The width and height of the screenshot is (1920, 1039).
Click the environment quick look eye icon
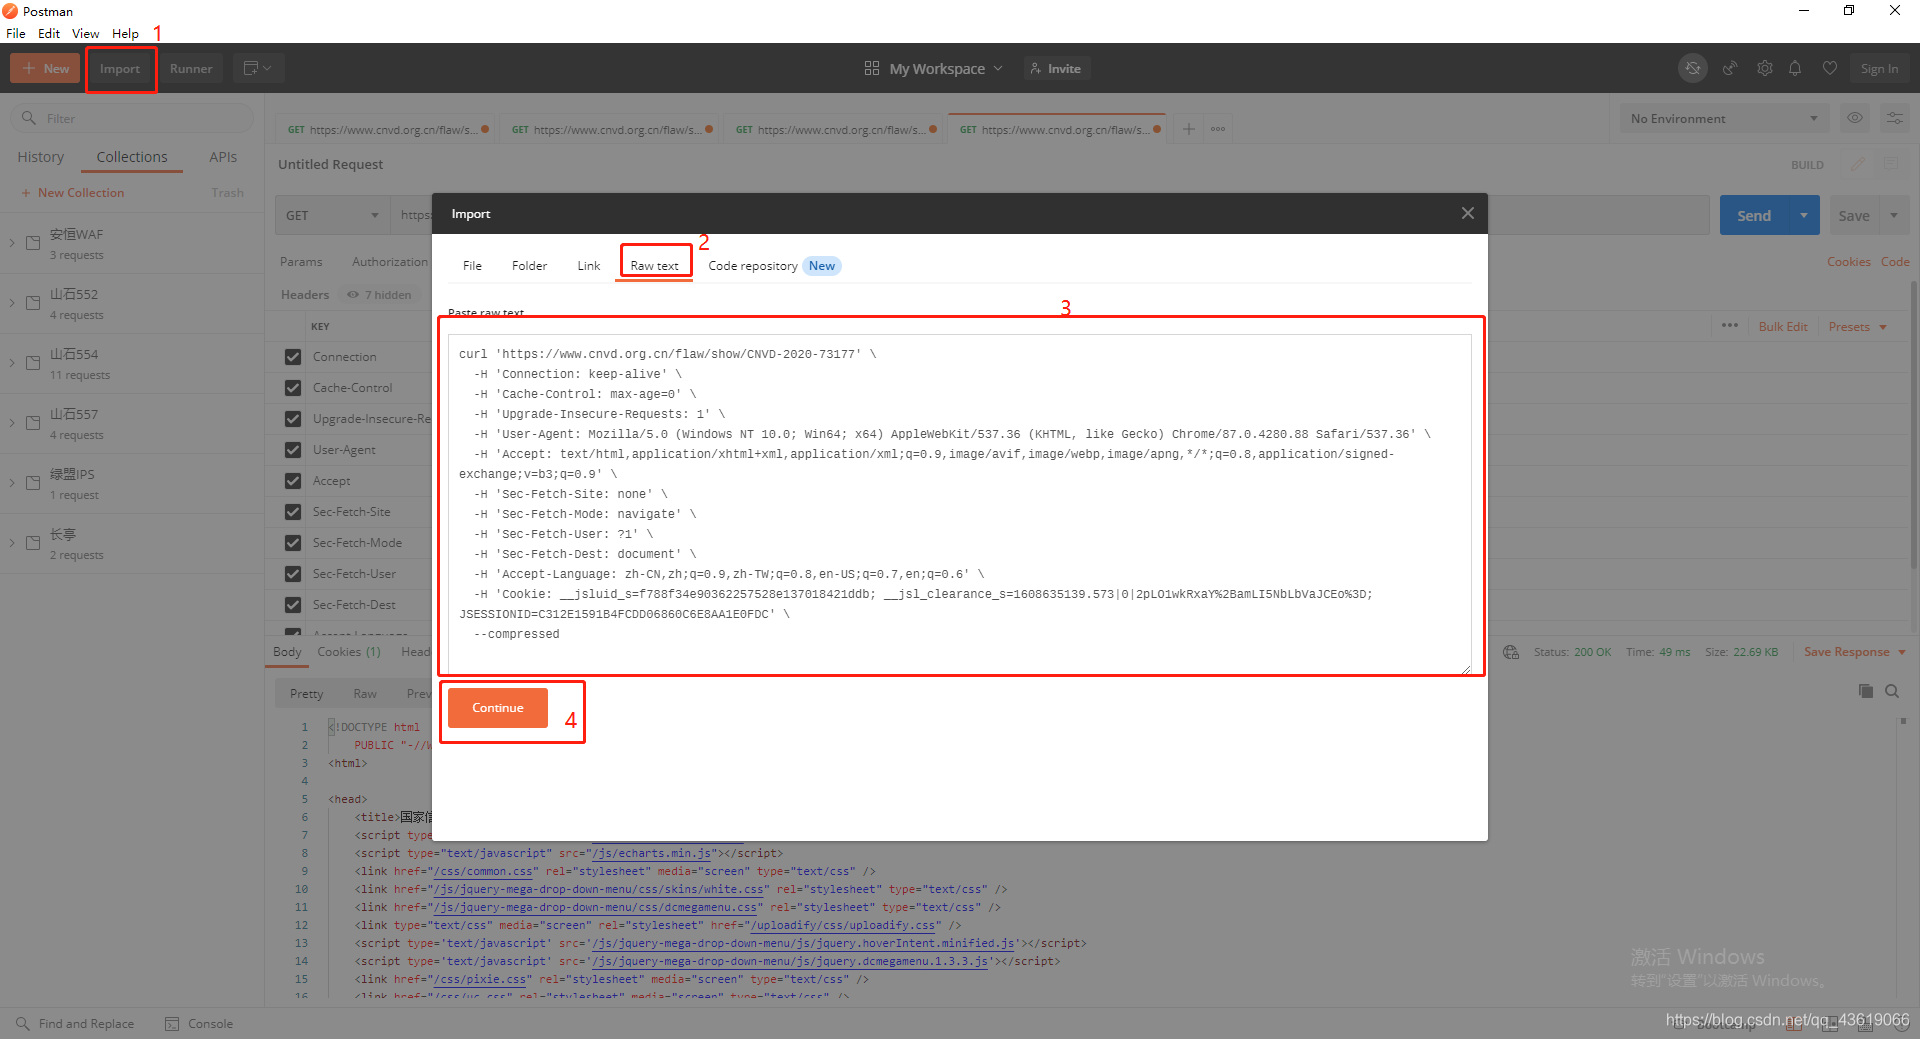[1855, 118]
